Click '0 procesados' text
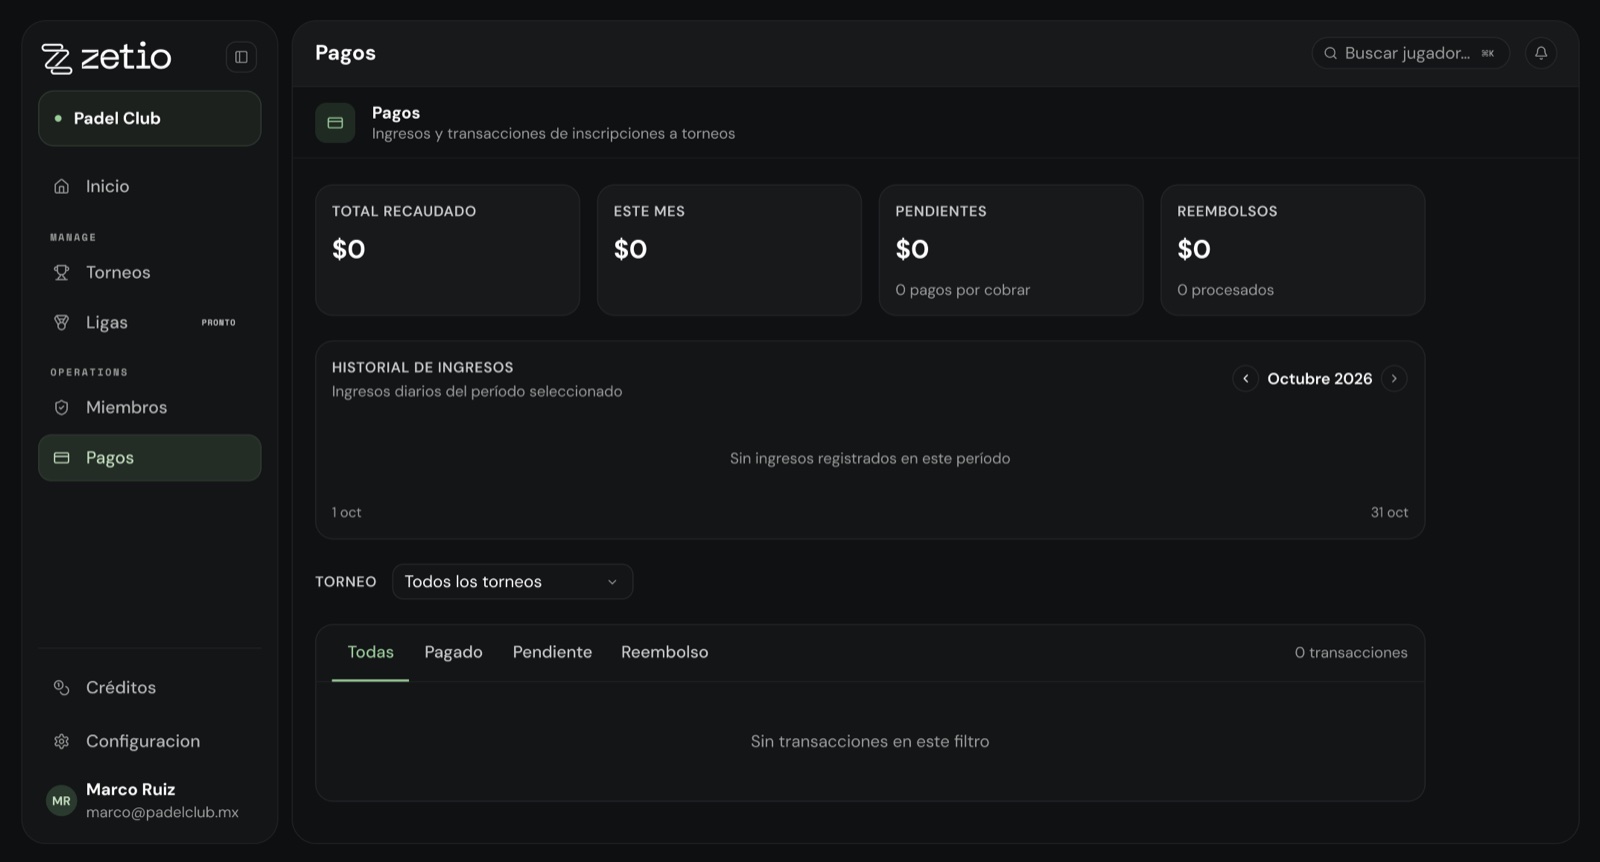 click(1225, 290)
